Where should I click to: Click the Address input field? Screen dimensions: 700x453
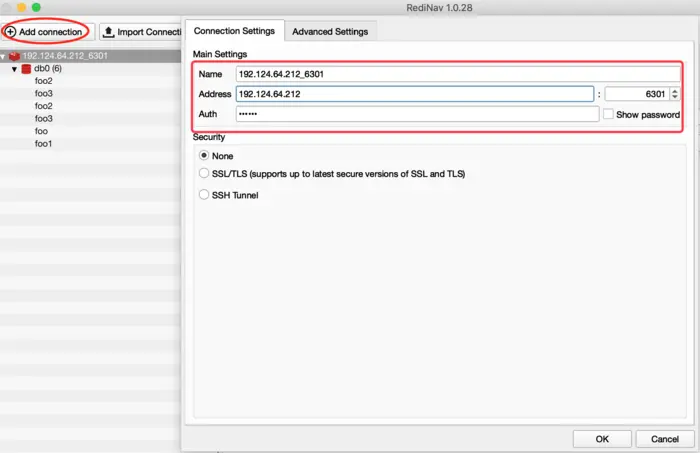[x=415, y=94]
